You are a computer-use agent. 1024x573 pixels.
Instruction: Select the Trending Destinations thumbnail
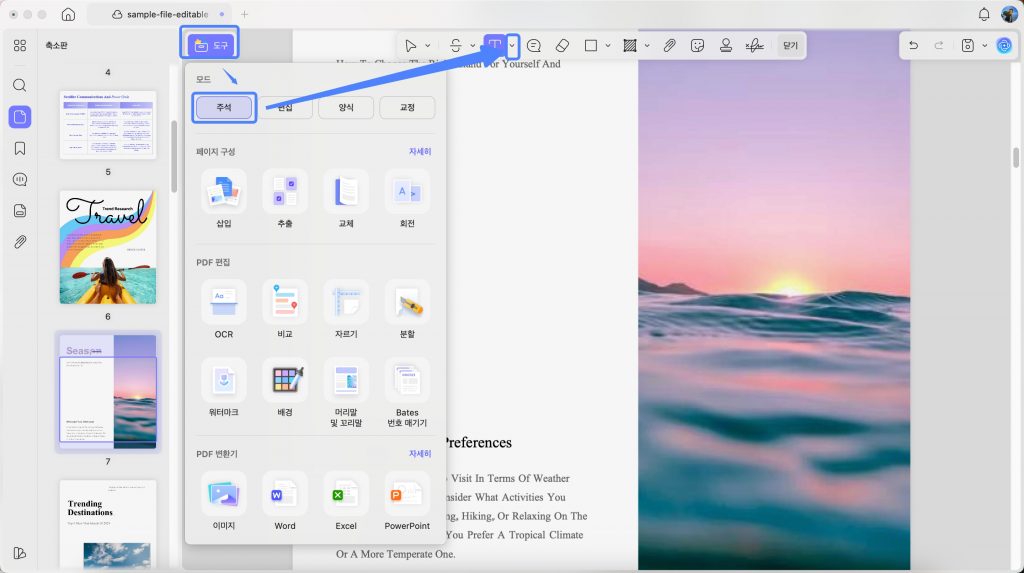(x=108, y=525)
